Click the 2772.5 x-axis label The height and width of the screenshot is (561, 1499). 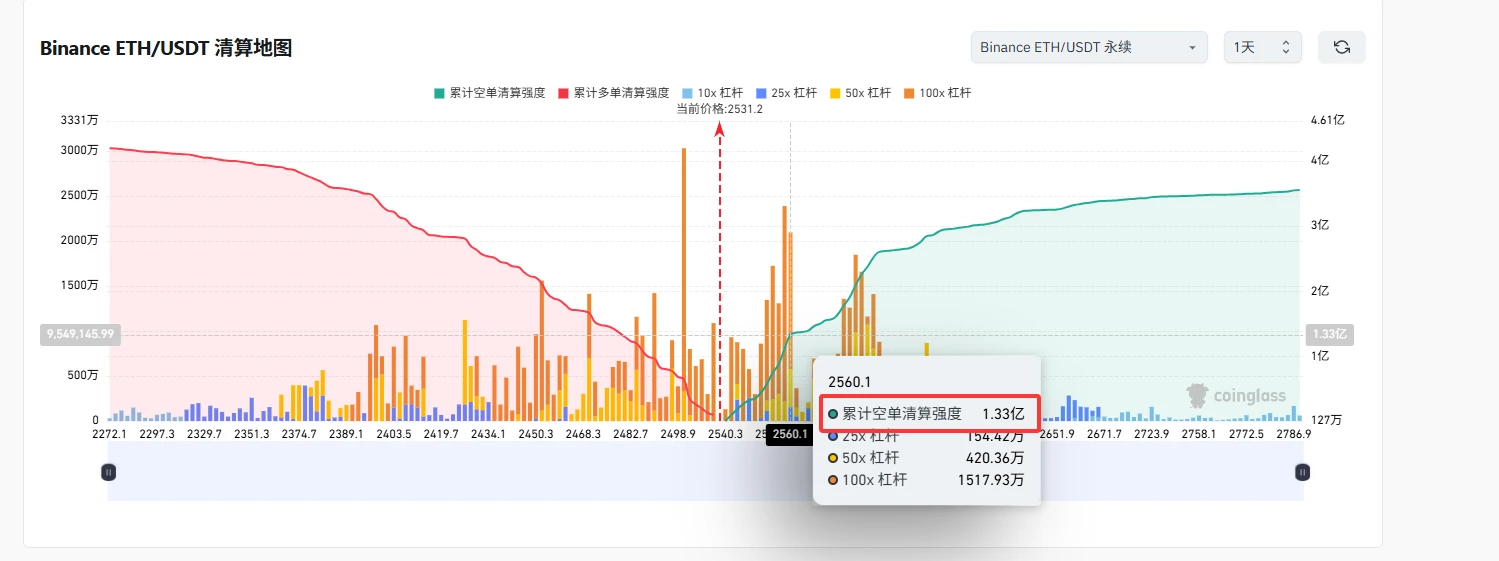click(1247, 434)
